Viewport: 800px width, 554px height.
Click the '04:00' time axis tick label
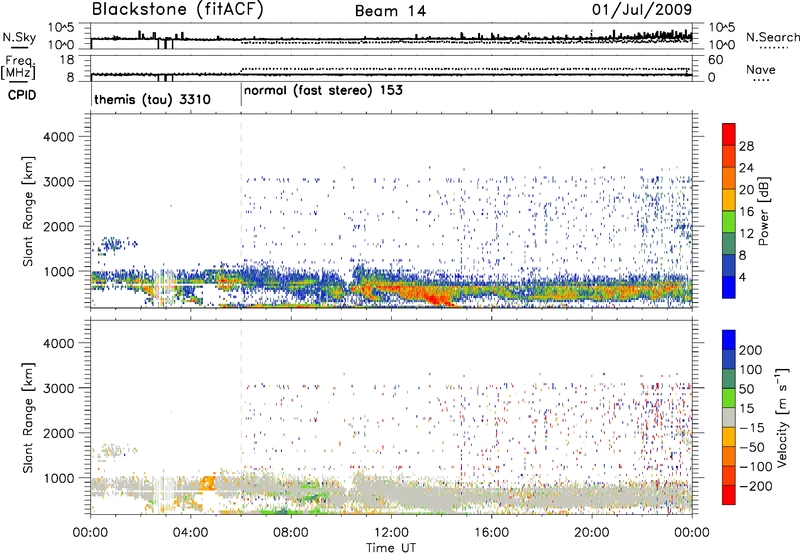coord(190,533)
